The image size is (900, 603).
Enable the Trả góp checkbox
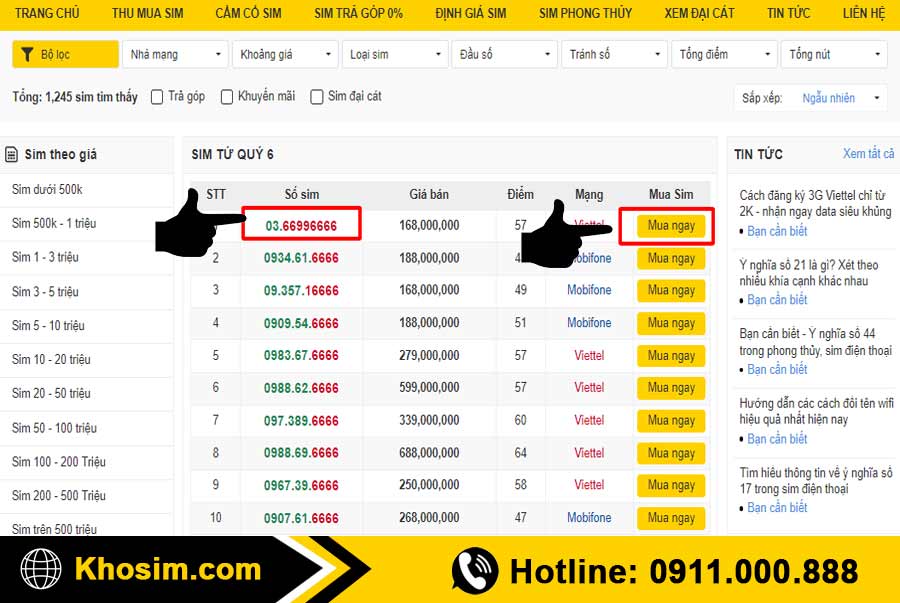pyautogui.click(x=157, y=96)
